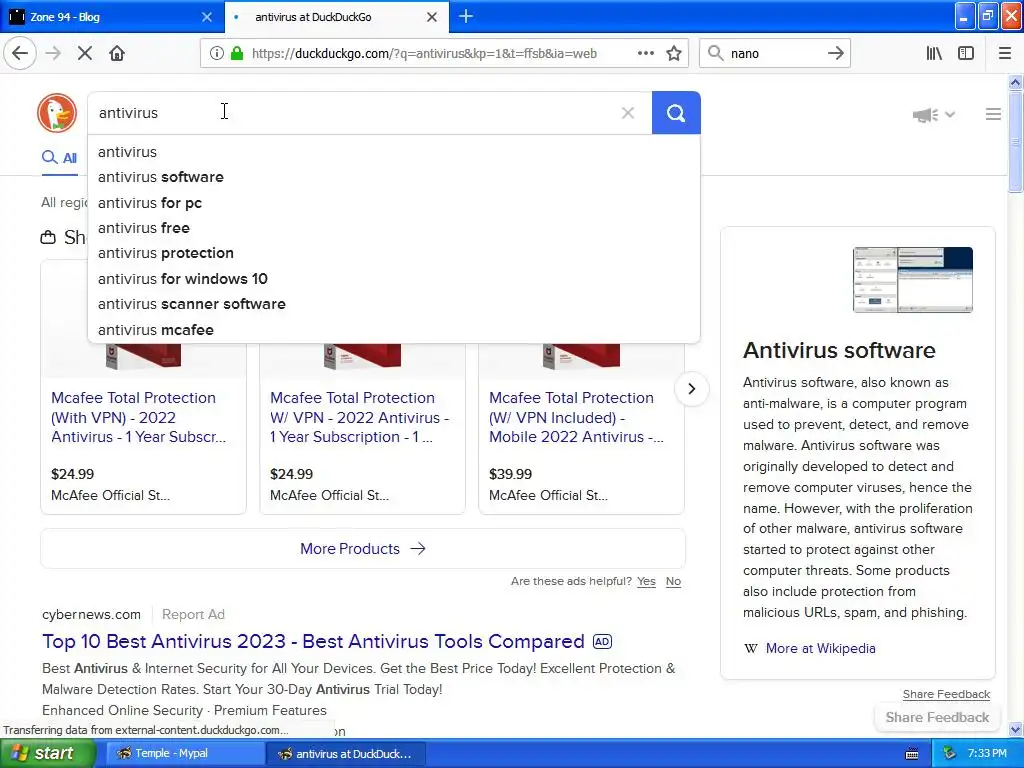Image resolution: width=1024 pixels, height=768 pixels.
Task: Switch to Zone 94 - Blog tab
Action: point(112,17)
